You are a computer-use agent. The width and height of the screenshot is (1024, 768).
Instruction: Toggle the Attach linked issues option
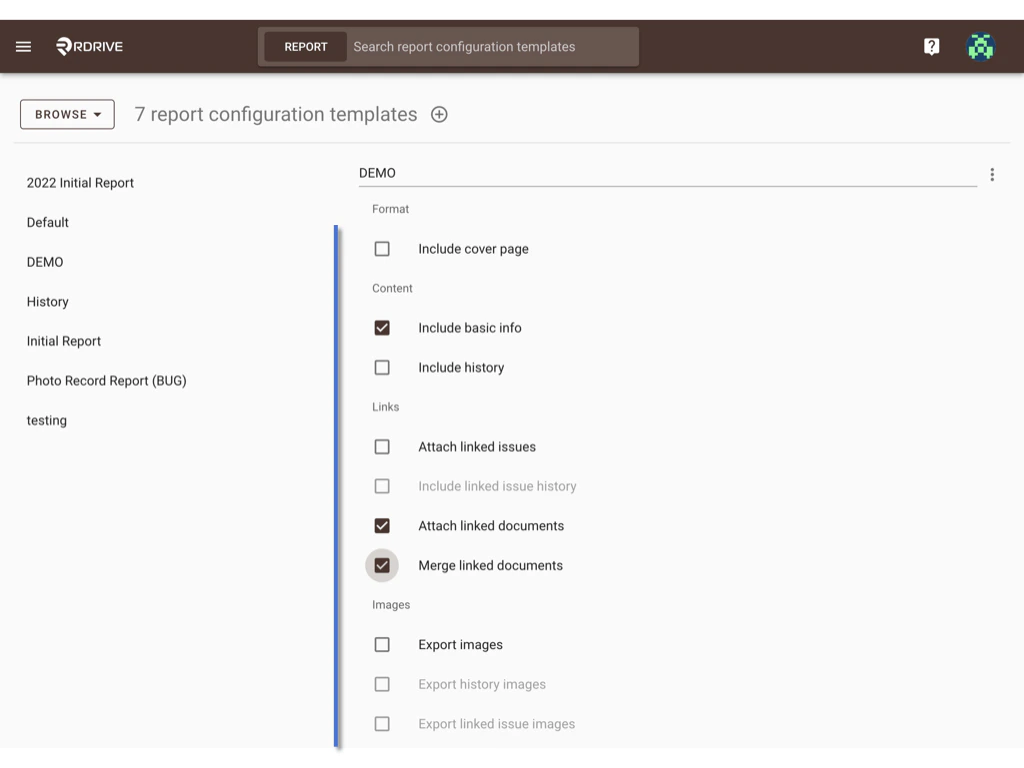pyautogui.click(x=382, y=446)
